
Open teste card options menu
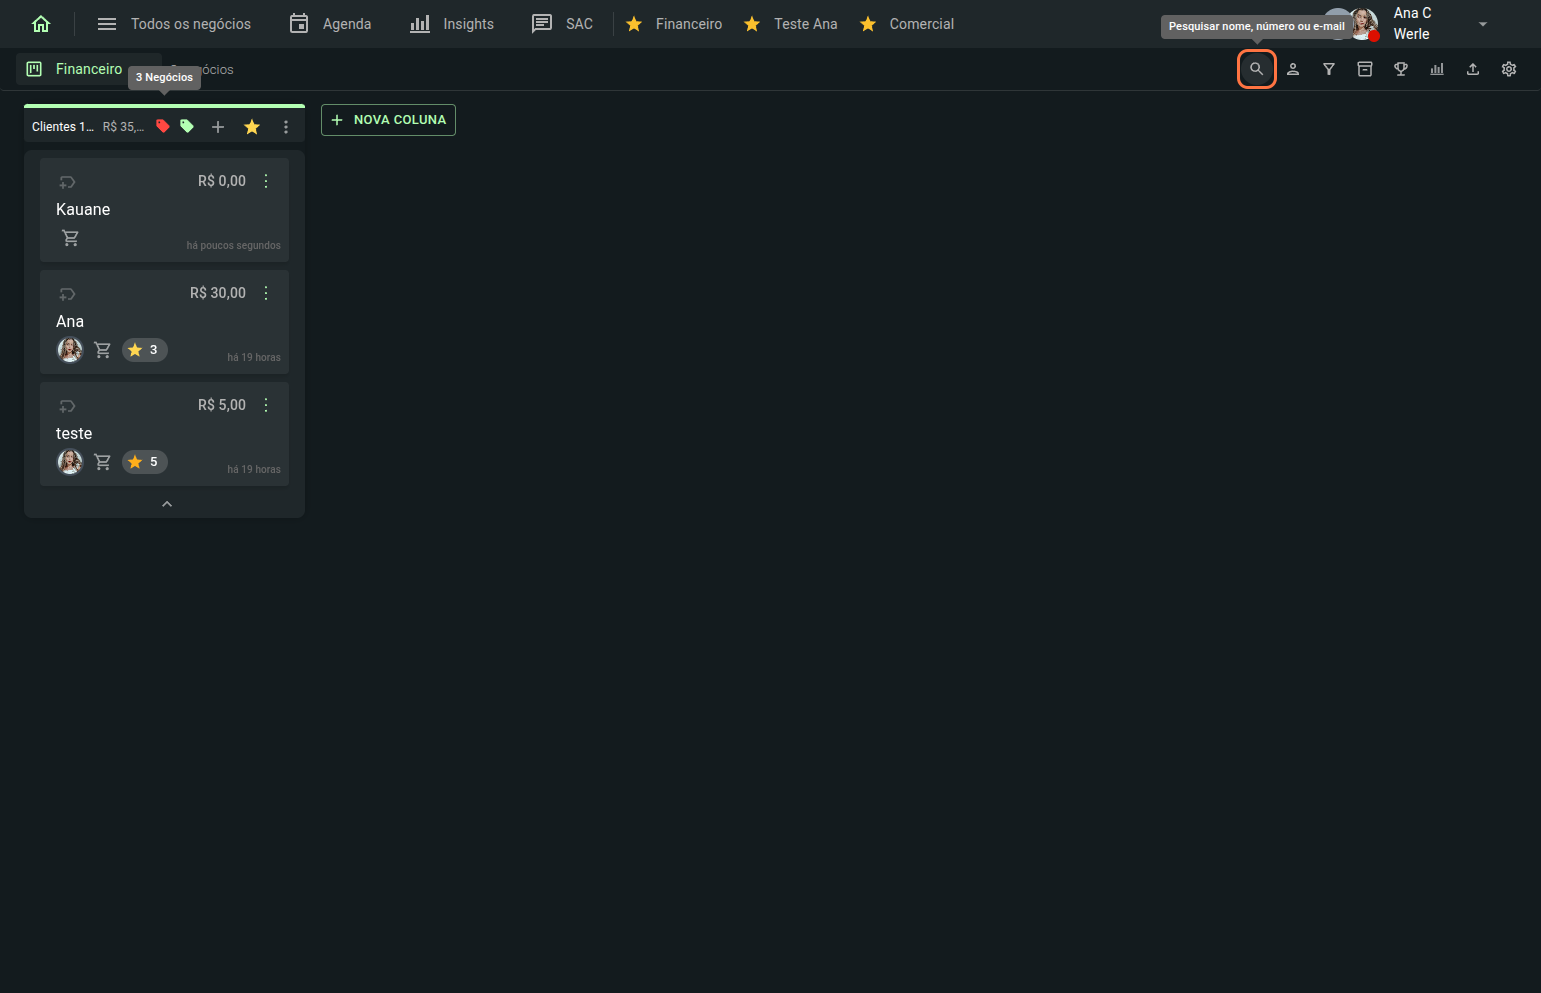point(266,405)
